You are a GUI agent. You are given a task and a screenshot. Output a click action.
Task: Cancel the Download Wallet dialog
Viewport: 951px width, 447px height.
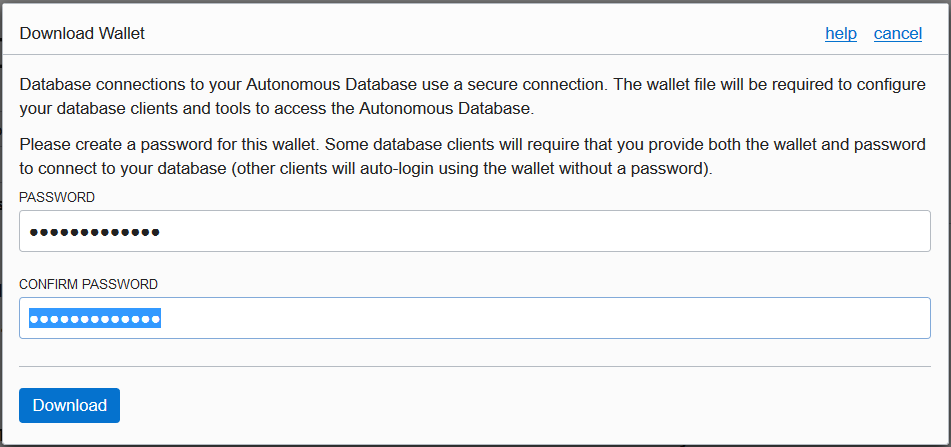(897, 33)
